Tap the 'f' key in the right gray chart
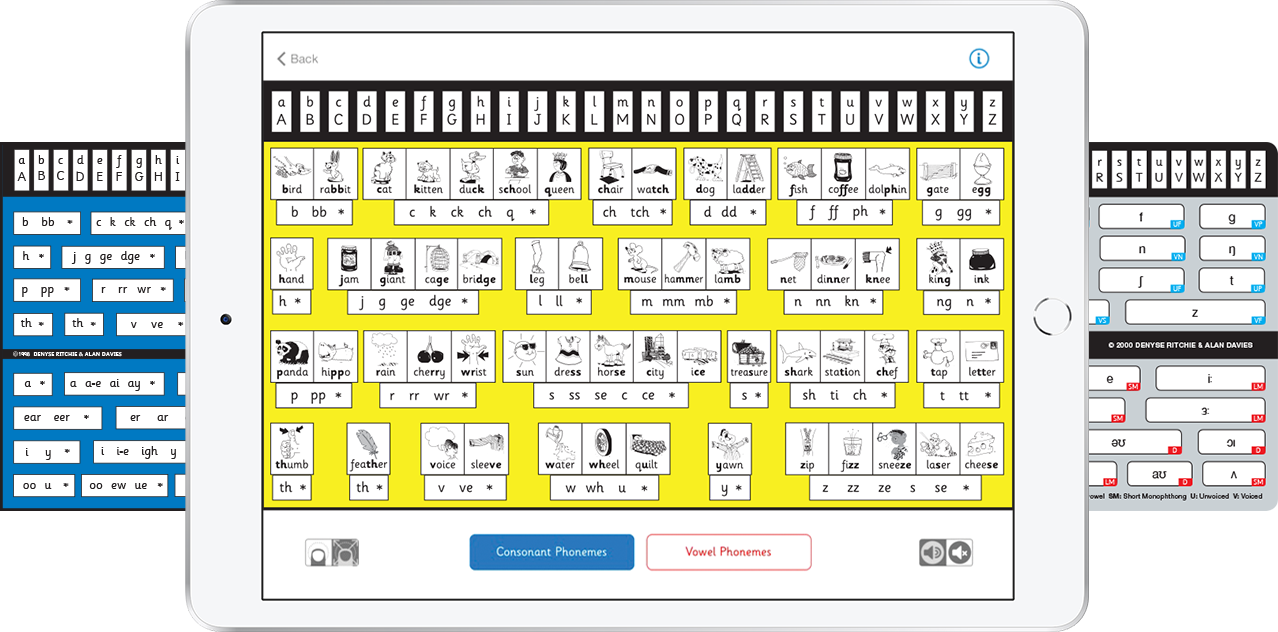1278x632 pixels. click(x=1141, y=216)
